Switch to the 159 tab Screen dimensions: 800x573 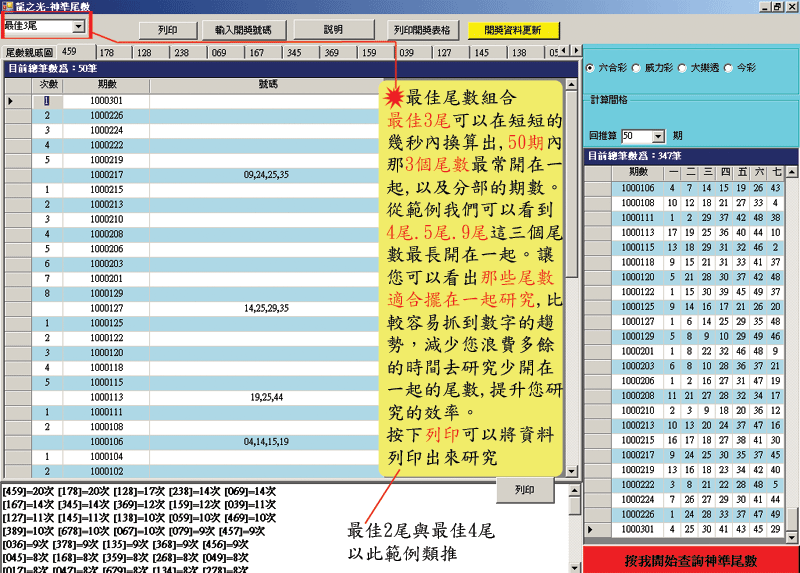(x=376, y=53)
